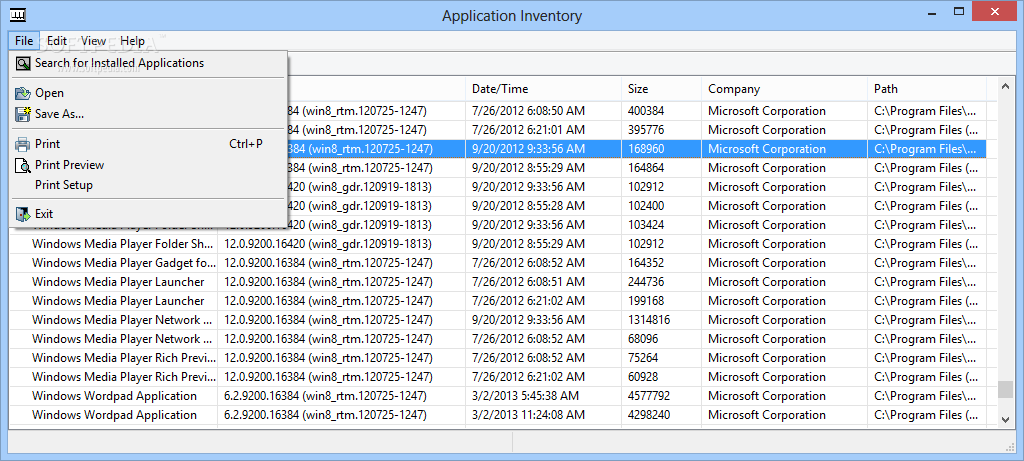
Task: Click date 3/2/2013 11:24:08 AM
Action: [528, 415]
